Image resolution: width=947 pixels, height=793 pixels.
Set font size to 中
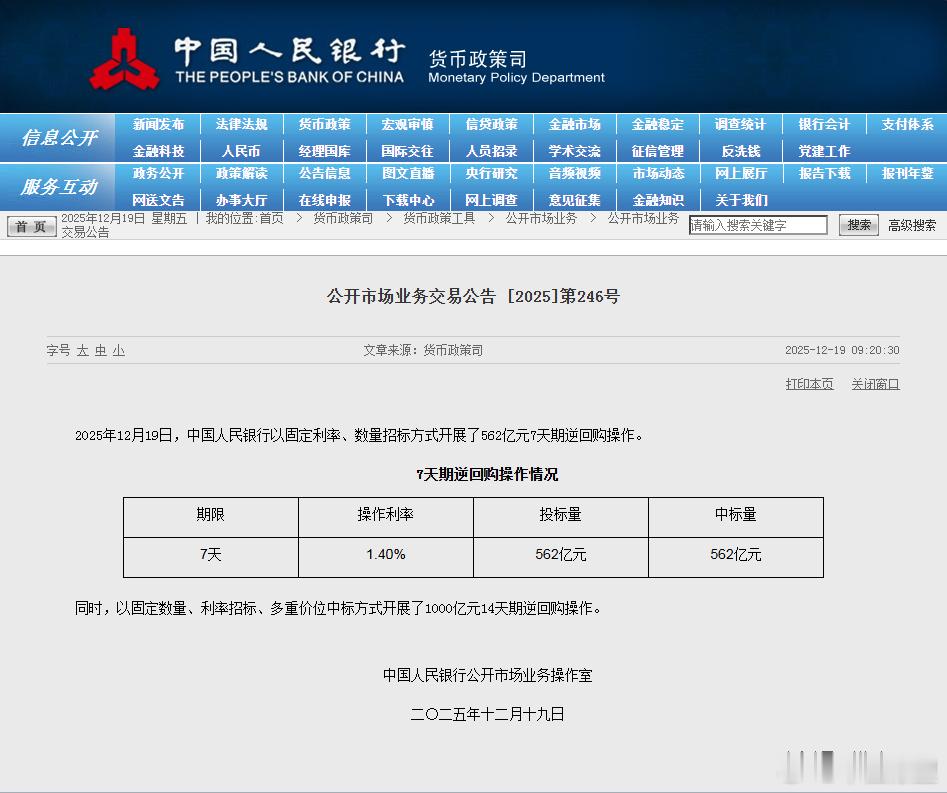101,350
